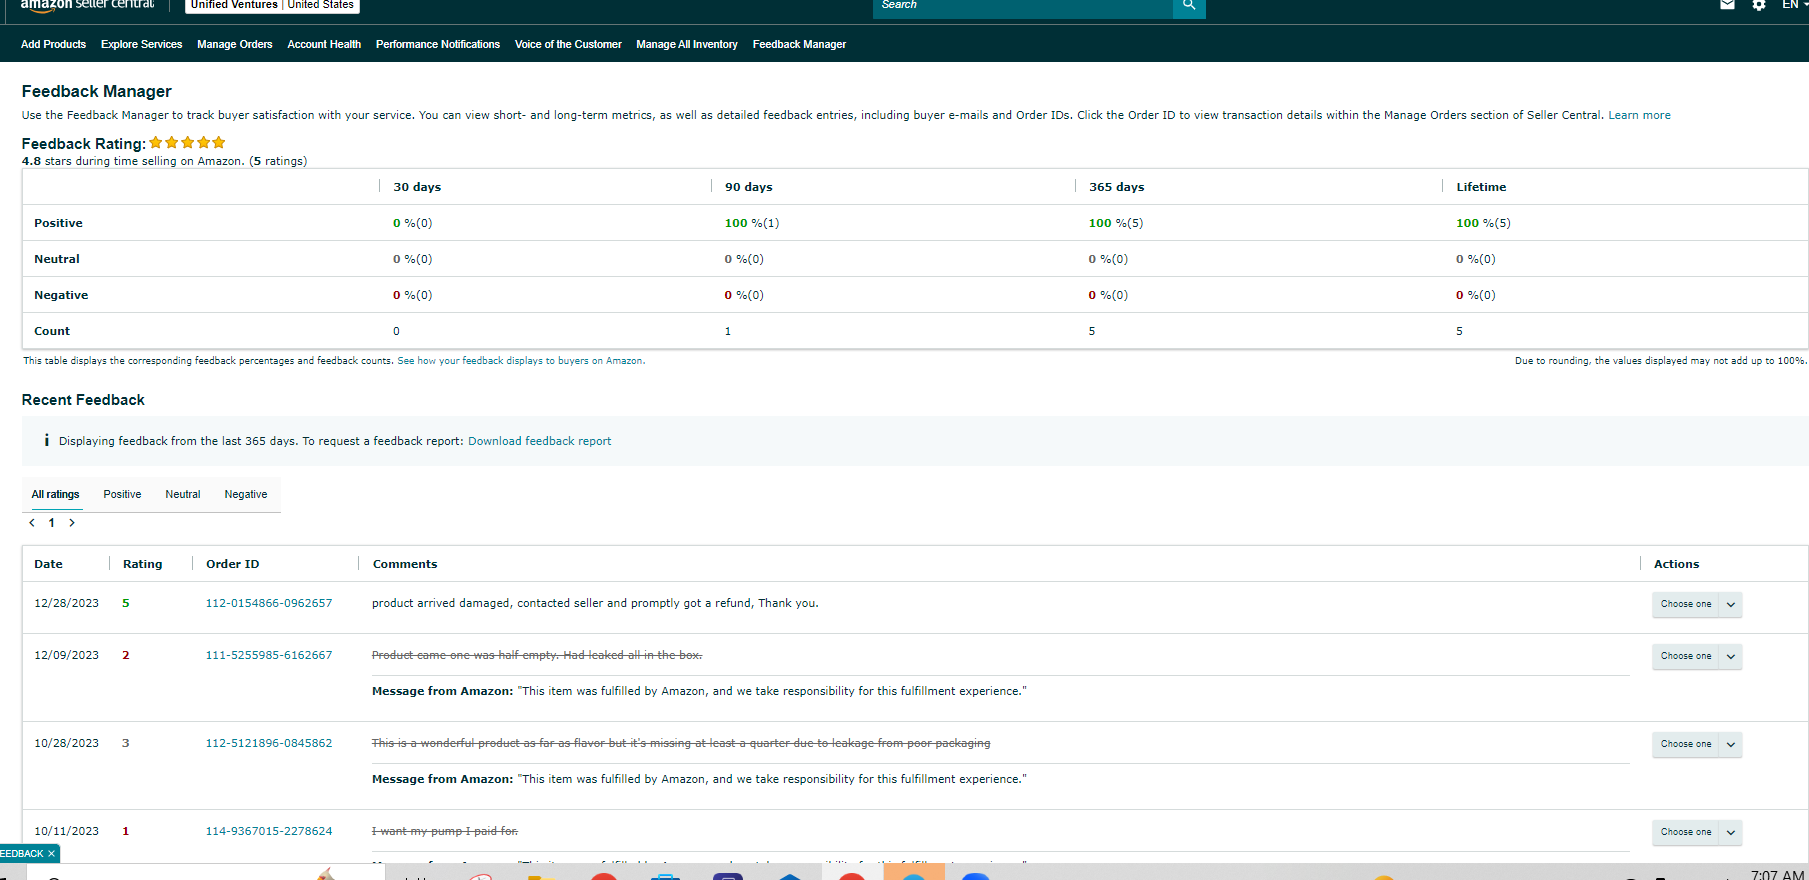Viewport: 1809px width, 880px height.
Task: Open Explore Services menu
Action: coord(141,44)
